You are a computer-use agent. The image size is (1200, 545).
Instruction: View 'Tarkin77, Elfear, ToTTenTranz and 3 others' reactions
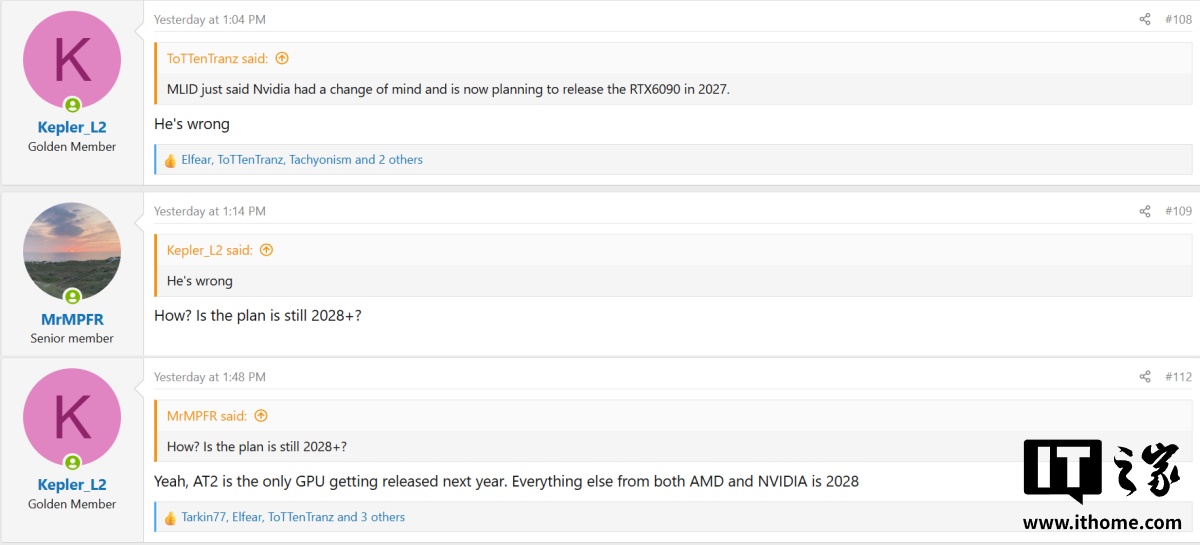293,518
